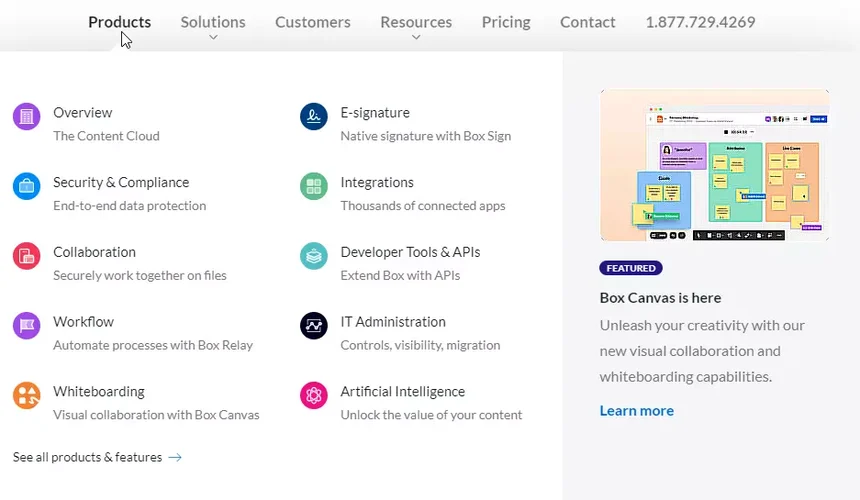Click See all products & features
Viewport: 860px width, 500px height.
88,457
